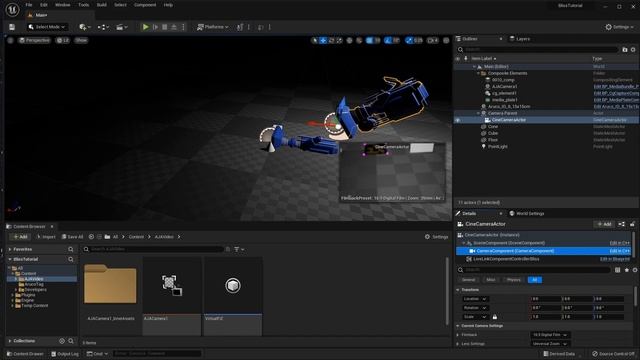Open the Select Mode dropdown
The width and height of the screenshot is (640, 360).
coord(47,27)
